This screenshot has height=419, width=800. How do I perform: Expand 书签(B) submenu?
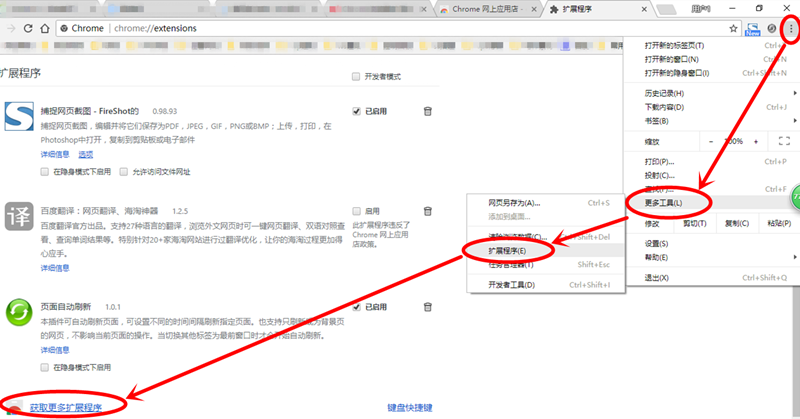point(712,121)
